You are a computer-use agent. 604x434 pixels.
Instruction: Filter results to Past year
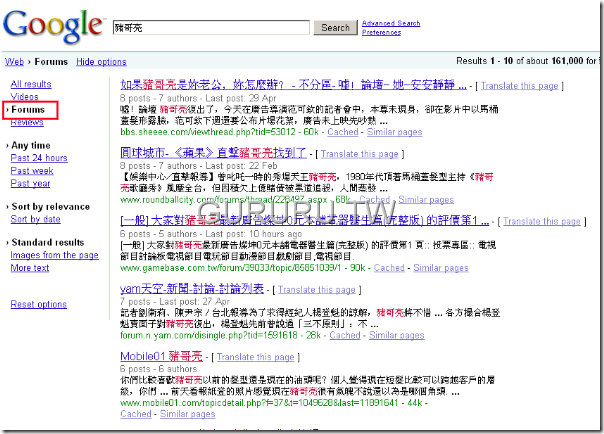click(x=30, y=183)
